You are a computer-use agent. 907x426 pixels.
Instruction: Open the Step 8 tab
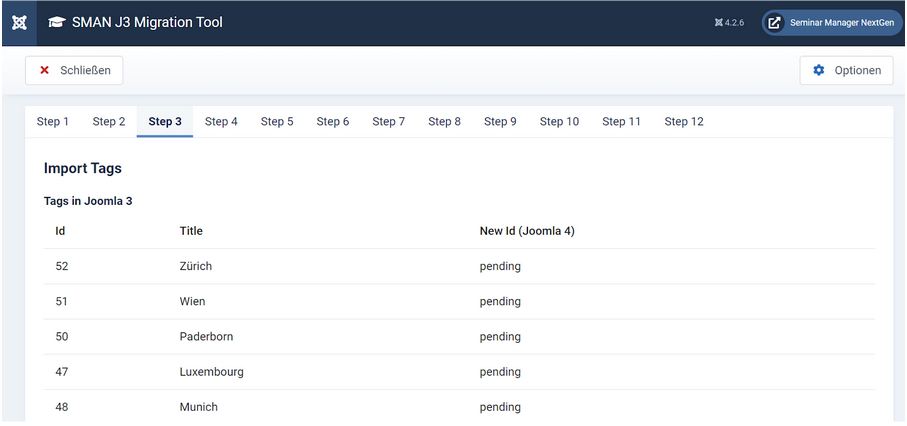coord(445,122)
